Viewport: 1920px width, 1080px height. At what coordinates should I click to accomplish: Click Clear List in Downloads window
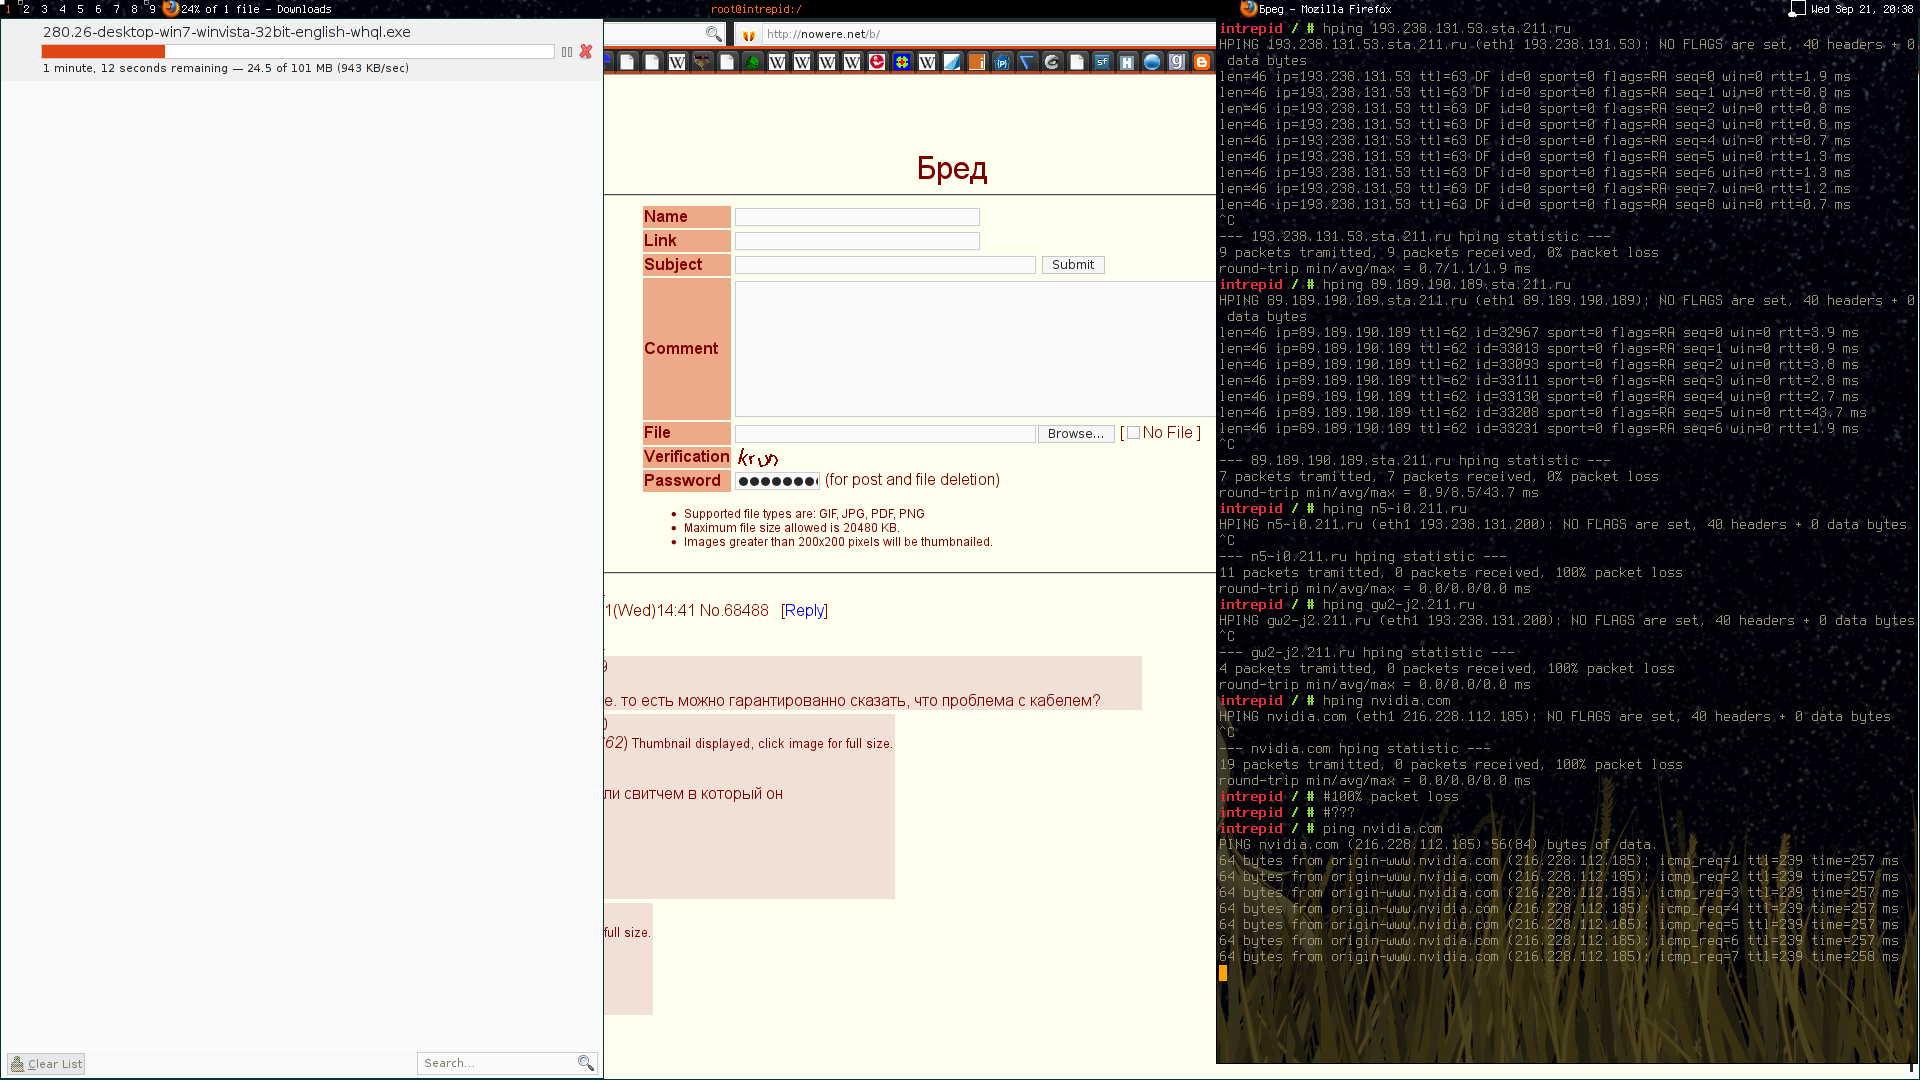(x=46, y=1064)
